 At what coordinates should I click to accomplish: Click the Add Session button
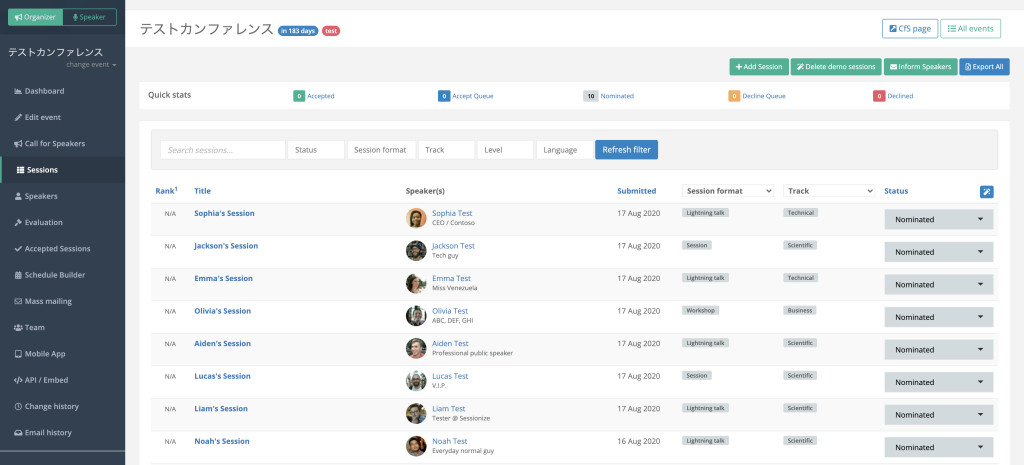[758, 67]
